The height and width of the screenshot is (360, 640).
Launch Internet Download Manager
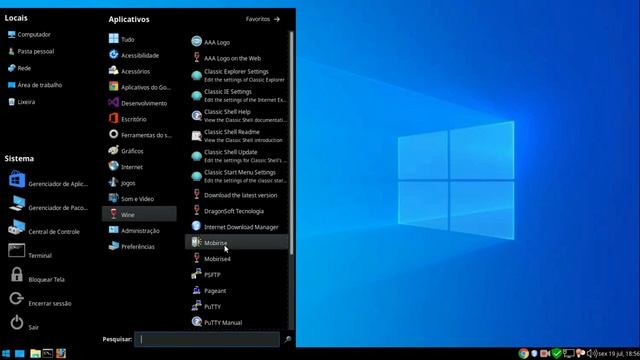coord(237,227)
